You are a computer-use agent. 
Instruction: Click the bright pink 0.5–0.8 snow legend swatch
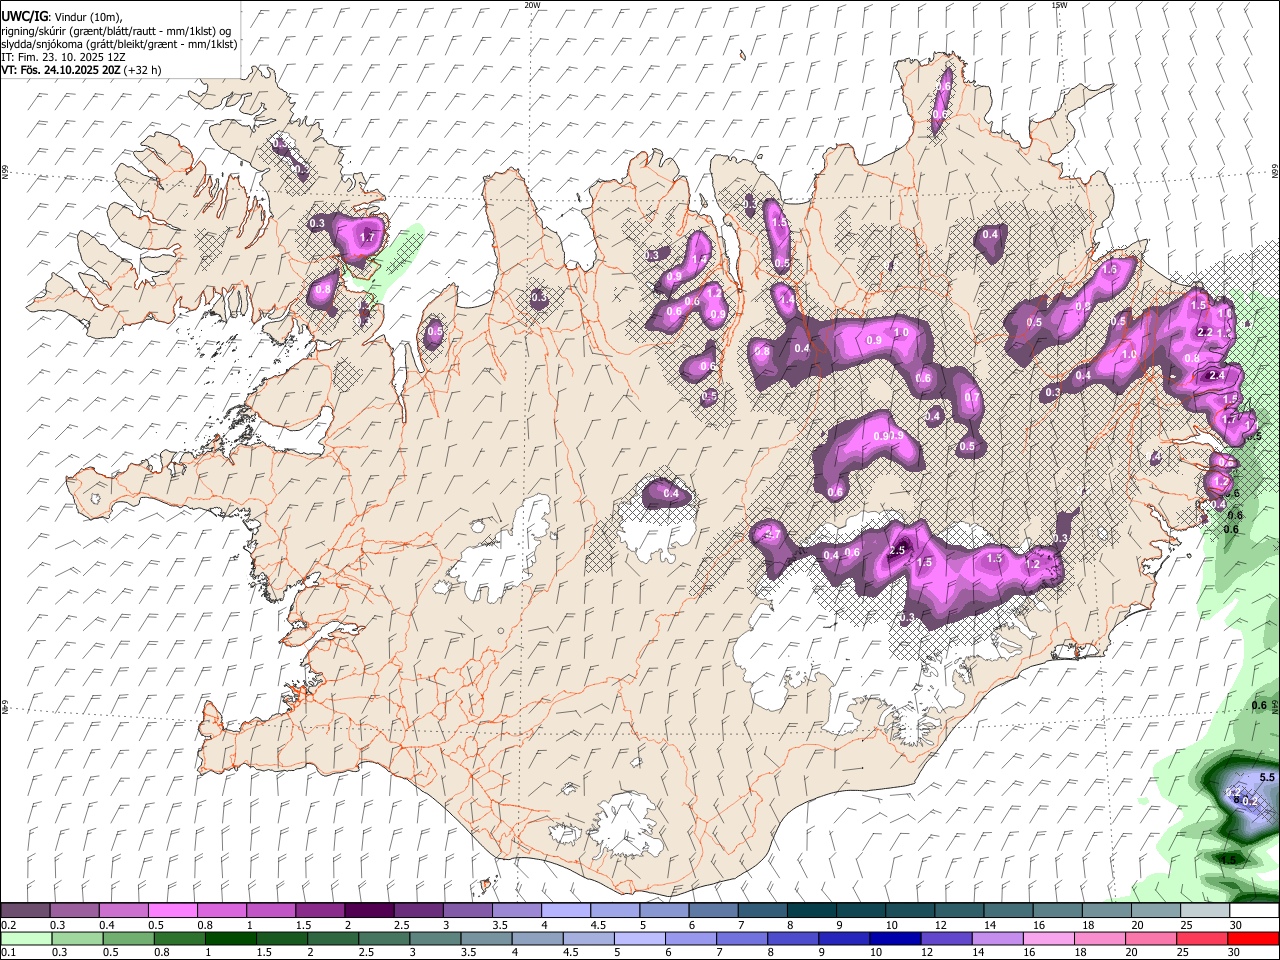click(x=173, y=911)
